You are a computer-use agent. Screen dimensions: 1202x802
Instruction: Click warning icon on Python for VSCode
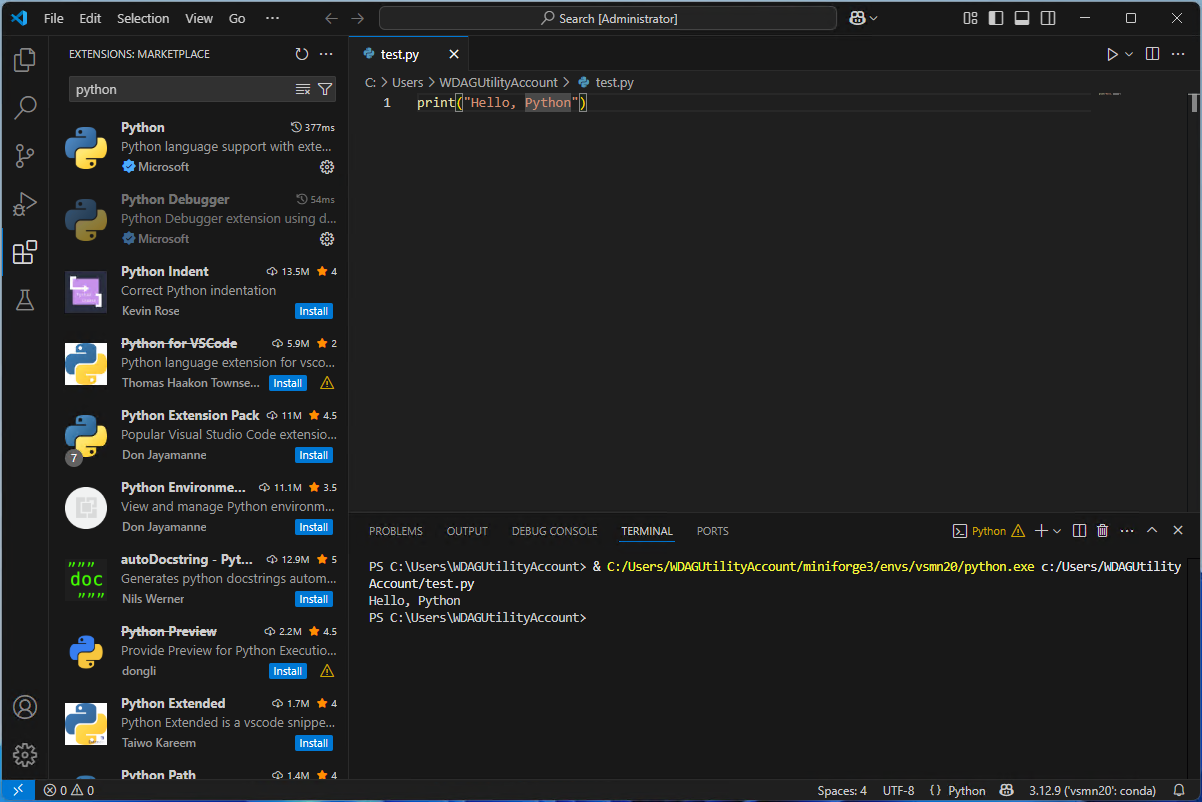[x=327, y=383]
